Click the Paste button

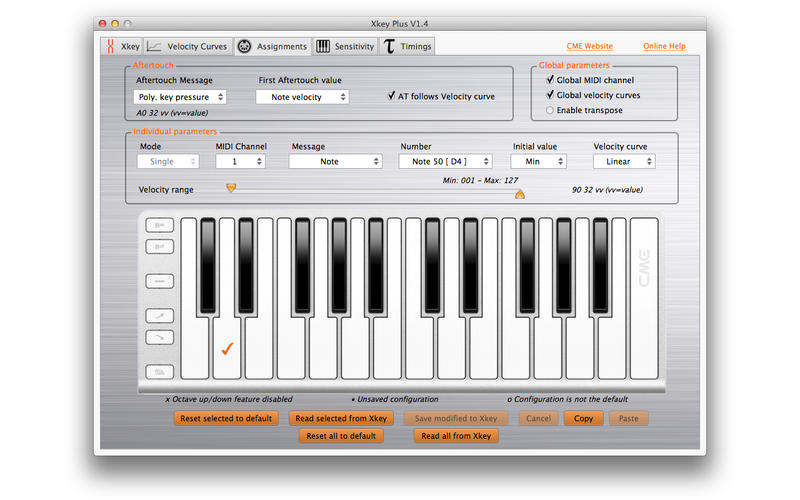(x=629, y=418)
